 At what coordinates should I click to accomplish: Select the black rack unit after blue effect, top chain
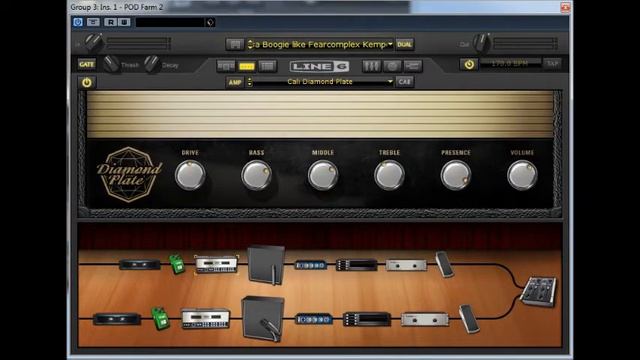(x=357, y=264)
